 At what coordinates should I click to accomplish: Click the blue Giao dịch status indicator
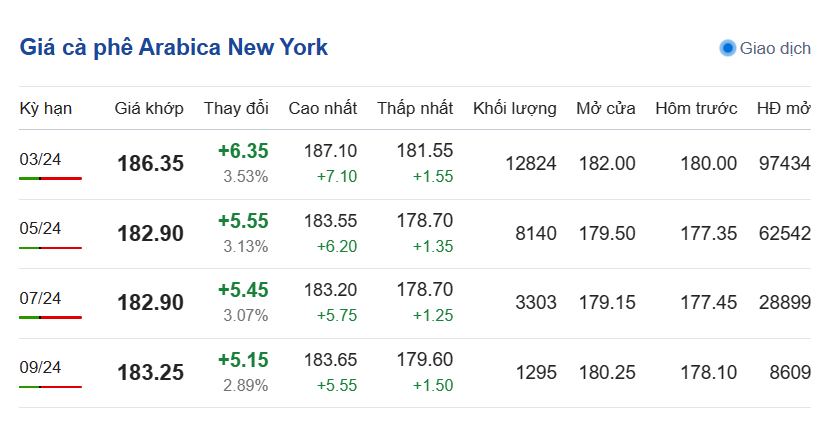pyautogui.click(x=728, y=48)
